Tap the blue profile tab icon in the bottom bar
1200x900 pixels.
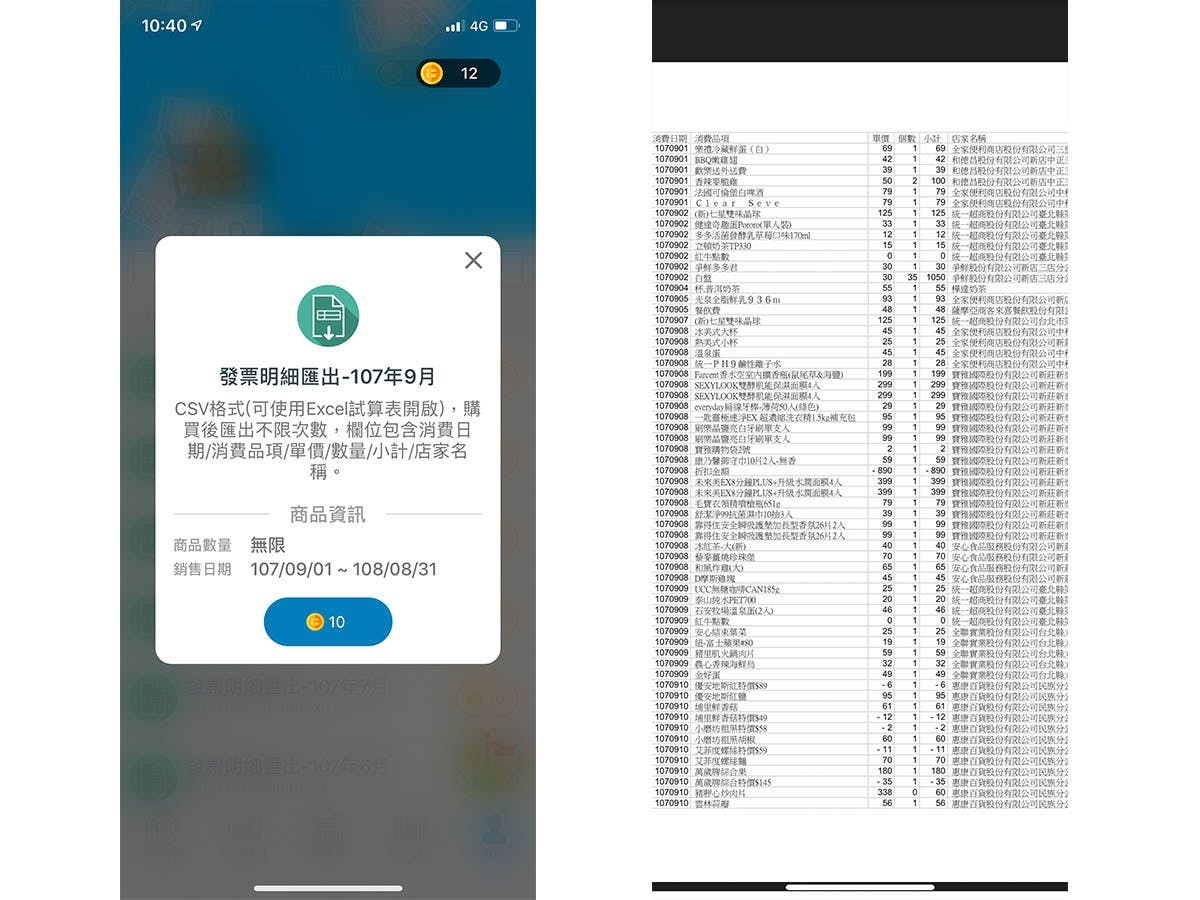coord(494,832)
